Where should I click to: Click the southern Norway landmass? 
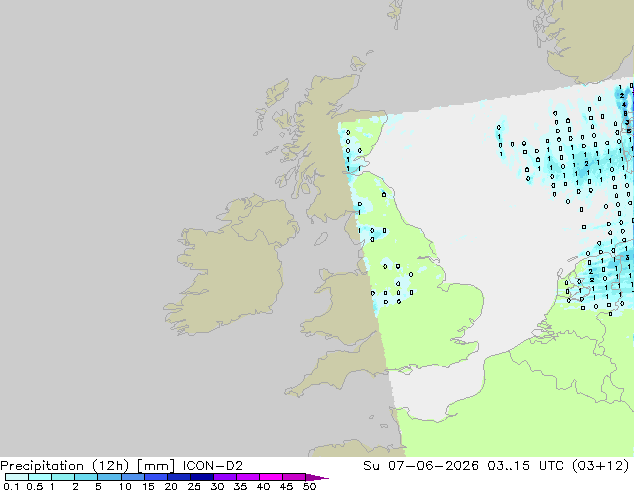point(586,40)
